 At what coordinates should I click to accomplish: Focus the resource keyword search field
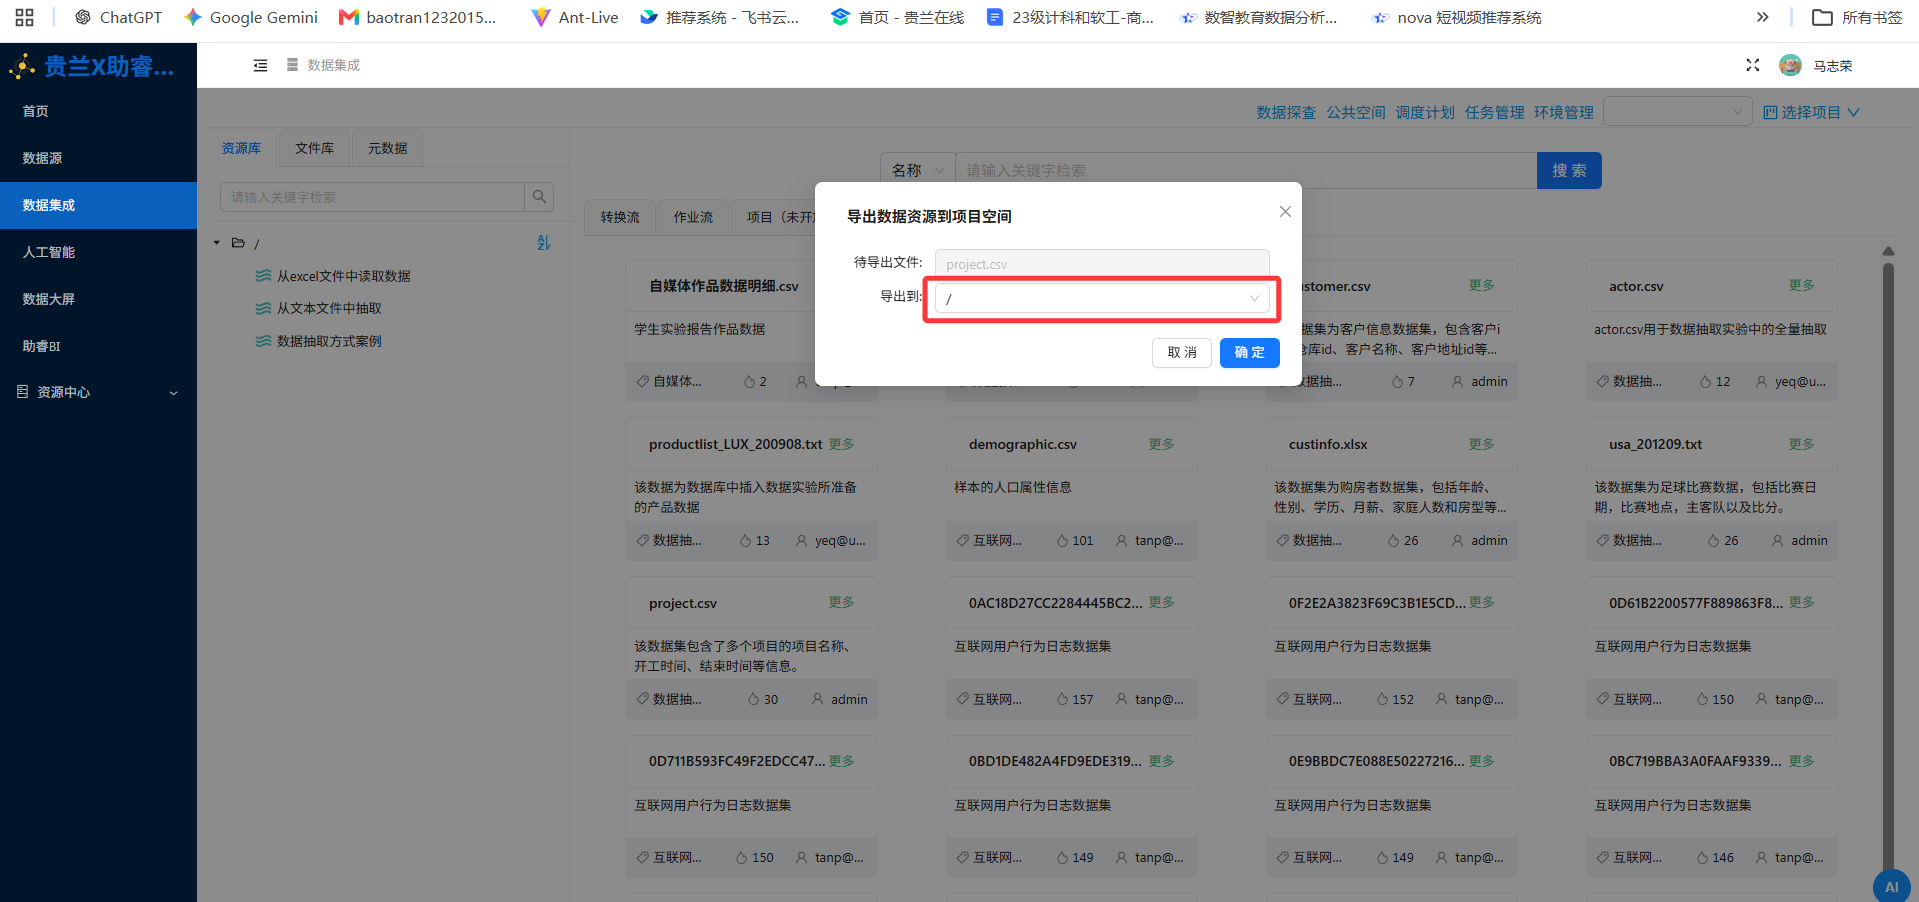click(x=372, y=197)
